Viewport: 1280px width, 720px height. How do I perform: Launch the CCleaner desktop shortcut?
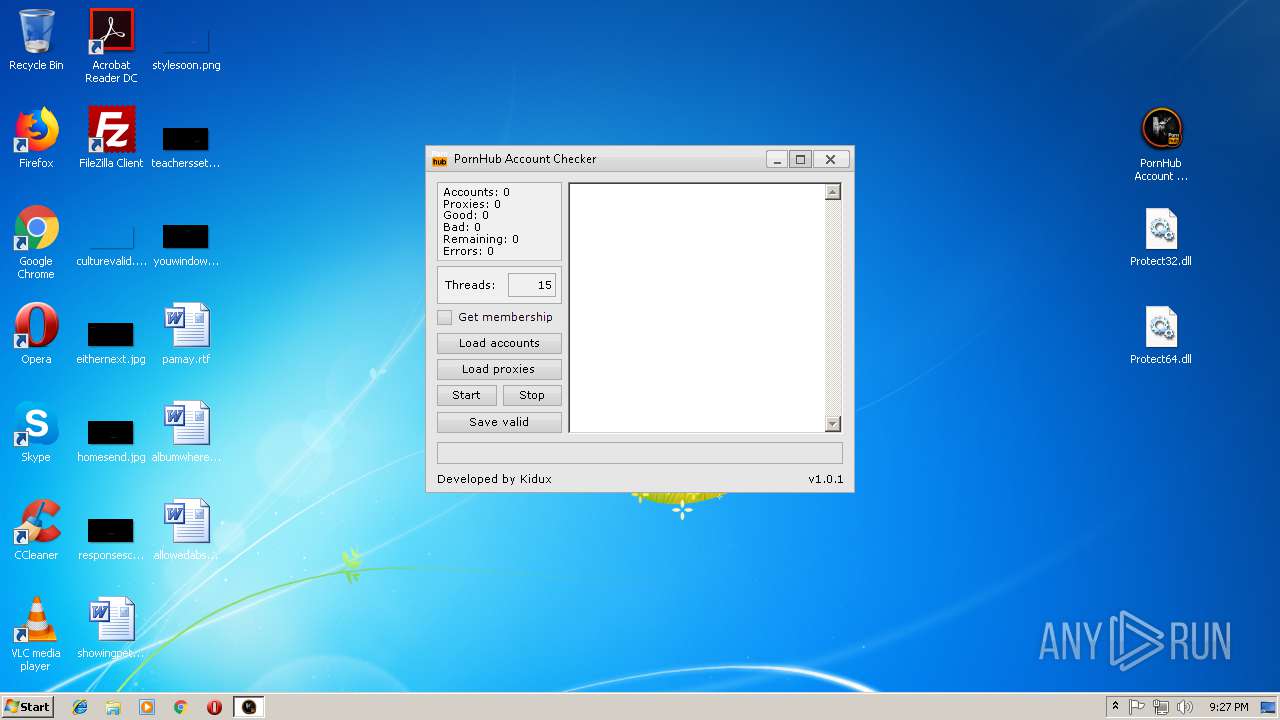[x=36, y=530]
